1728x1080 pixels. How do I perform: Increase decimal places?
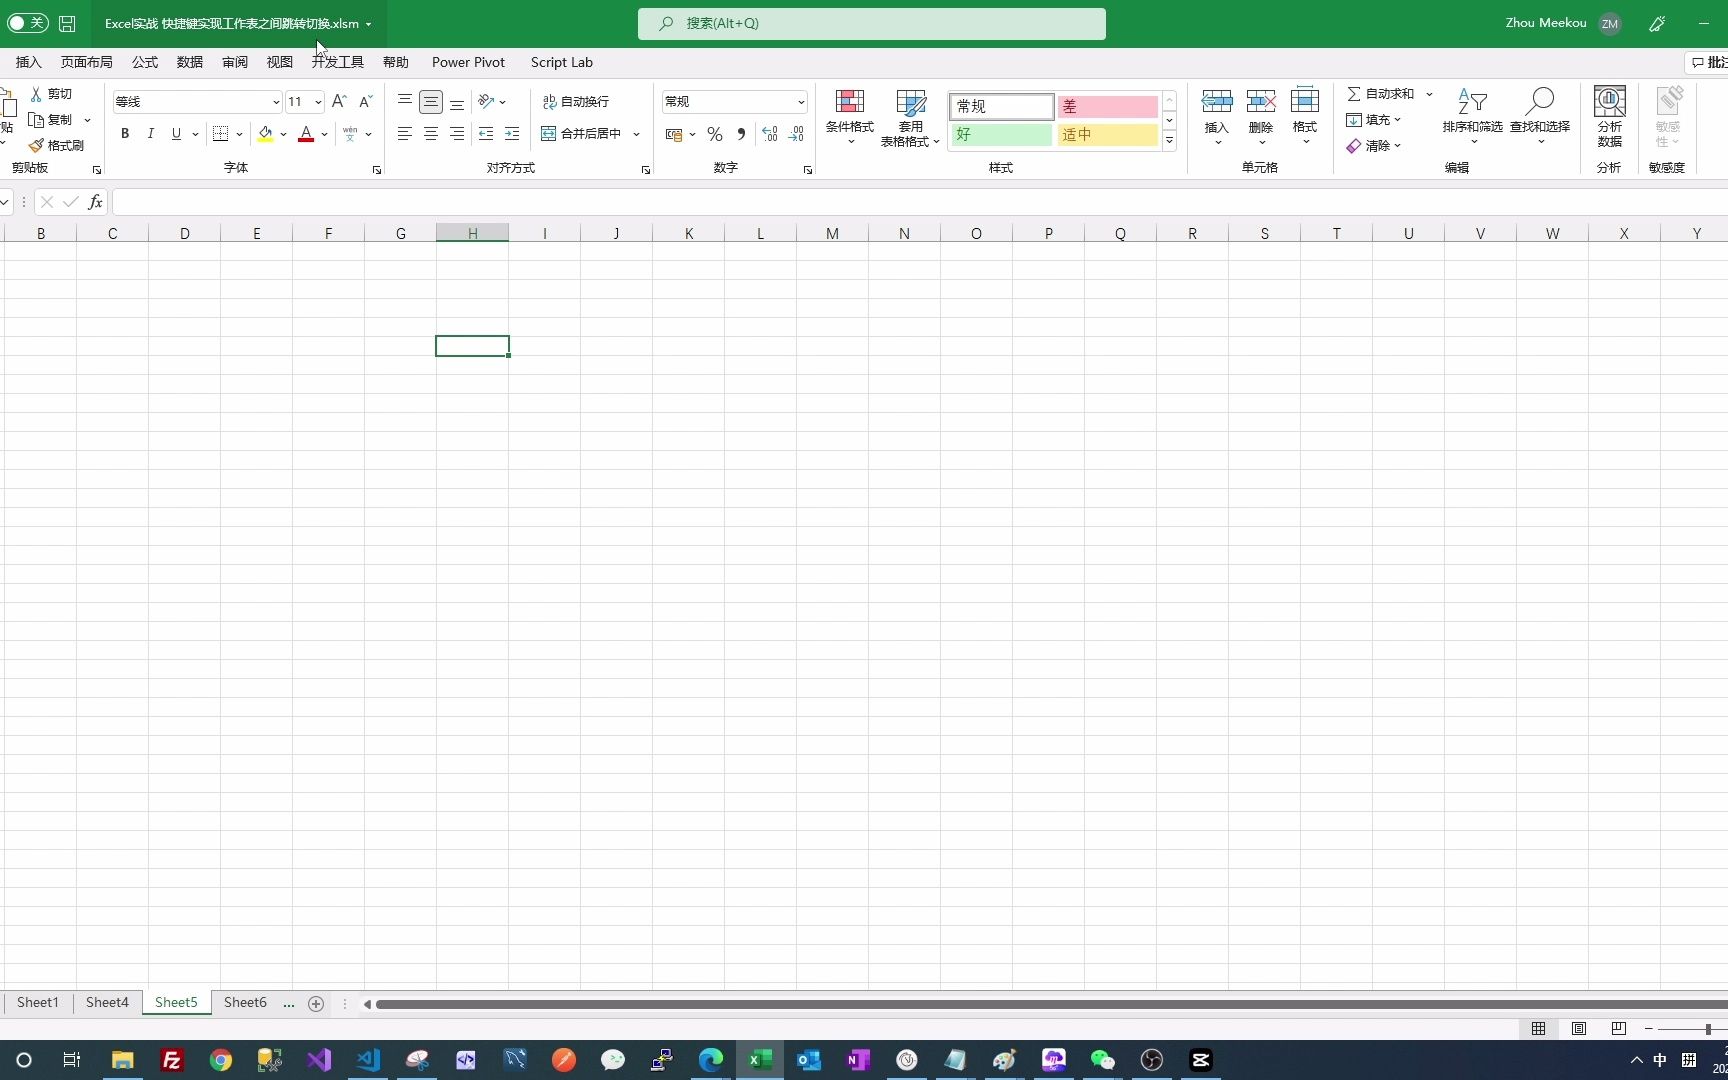pyautogui.click(x=770, y=134)
